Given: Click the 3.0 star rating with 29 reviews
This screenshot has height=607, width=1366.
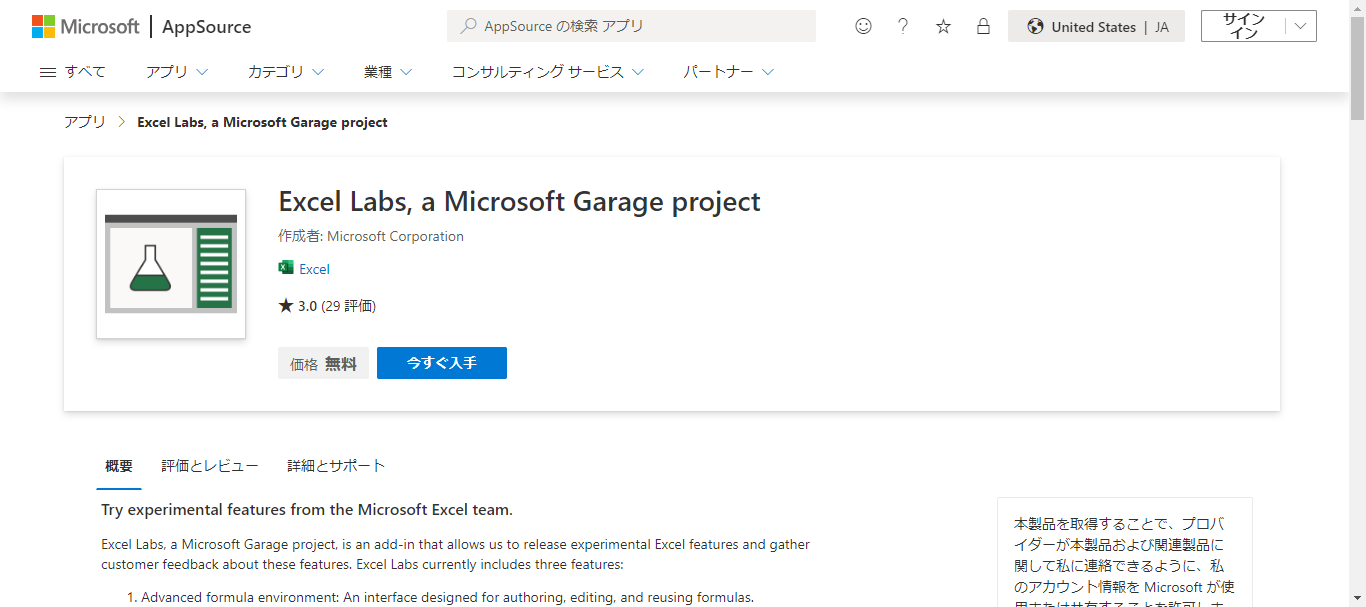Looking at the screenshot, I should pyautogui.click(x=327, y=305).
